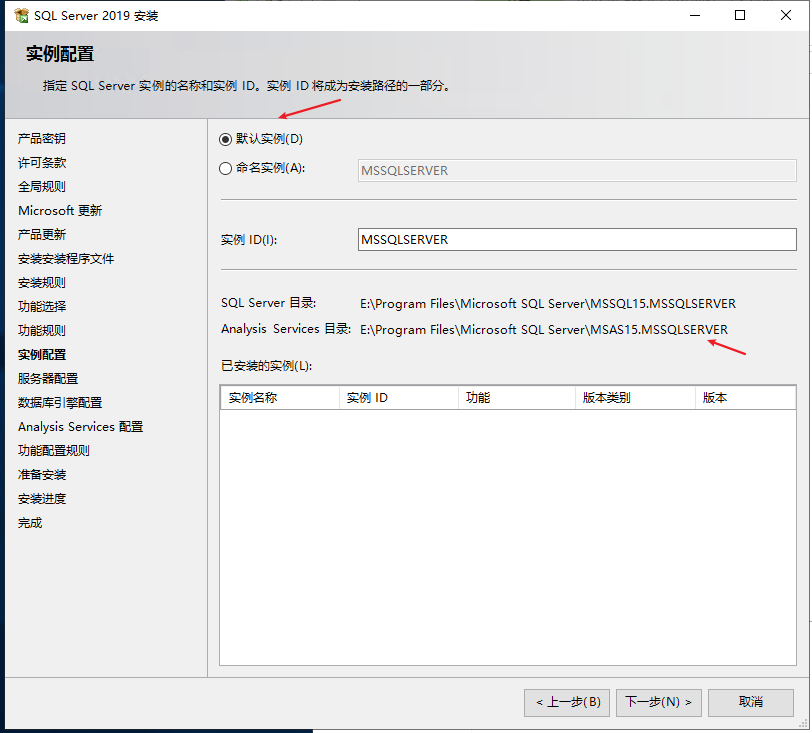The height and width of the screenshot is (733, 812).
Task: Select 功能选择 in the step list
Action: 42,307
